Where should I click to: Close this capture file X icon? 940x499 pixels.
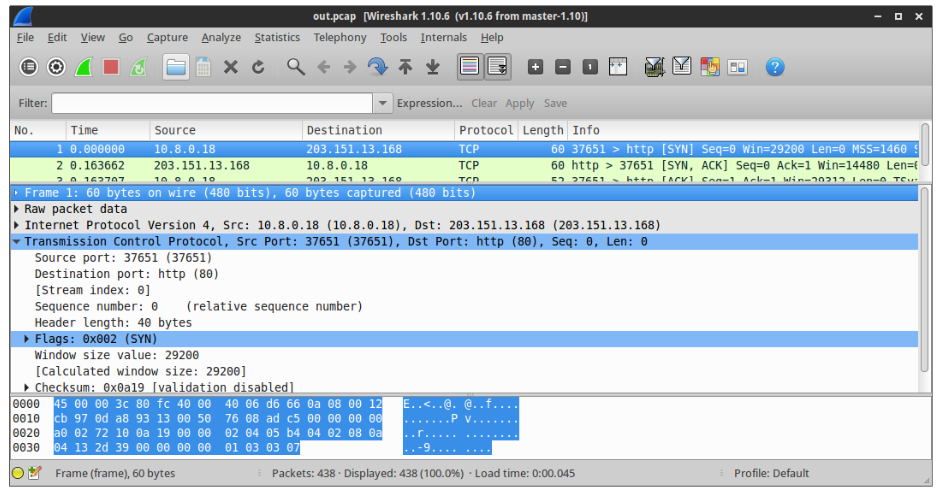click(231, 67)
